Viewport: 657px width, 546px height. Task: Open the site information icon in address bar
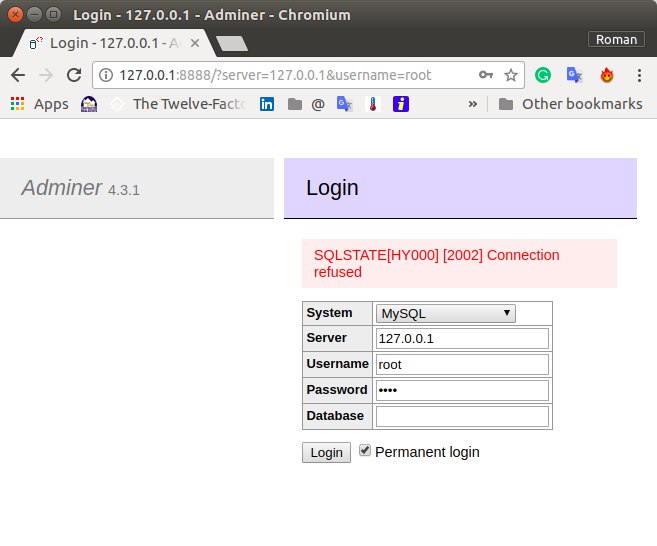pos(106,75)
